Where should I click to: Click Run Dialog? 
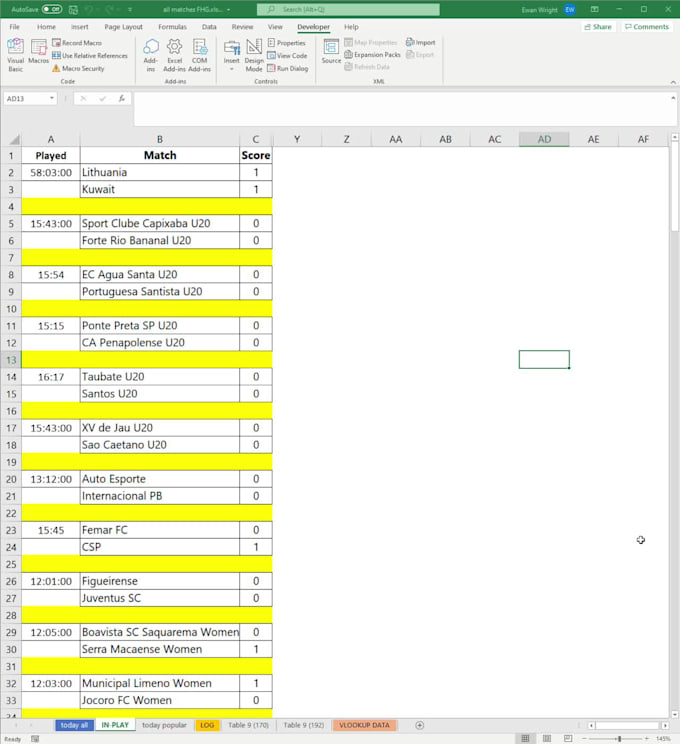288,68
